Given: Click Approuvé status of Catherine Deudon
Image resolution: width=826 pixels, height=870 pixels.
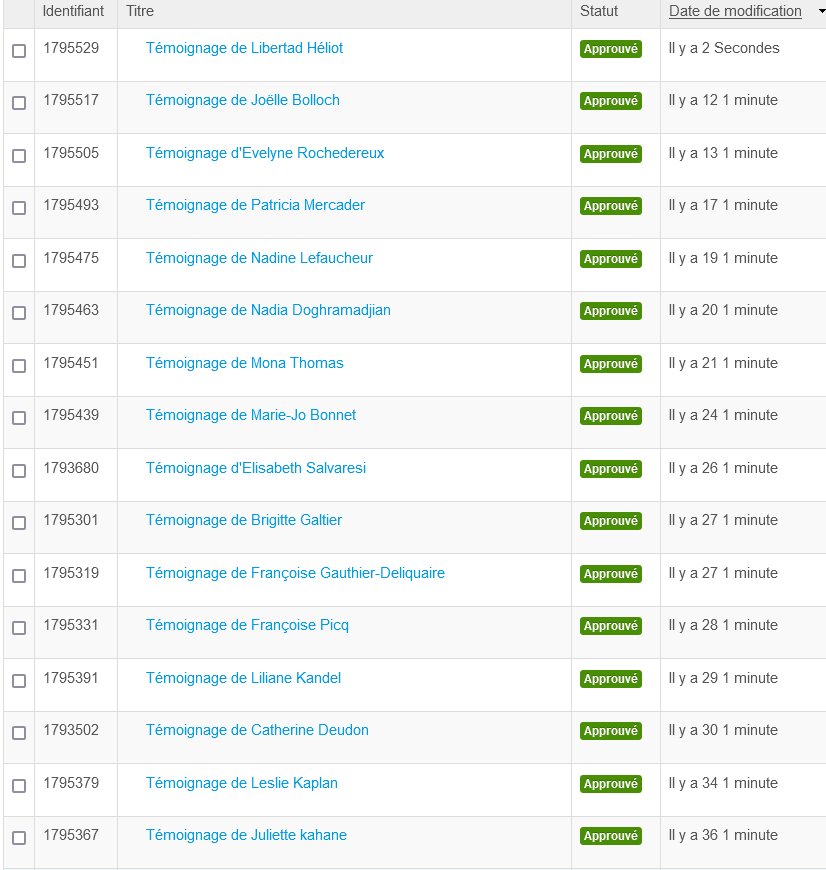Looking at the screenshot, I should (x=610, y=731).
